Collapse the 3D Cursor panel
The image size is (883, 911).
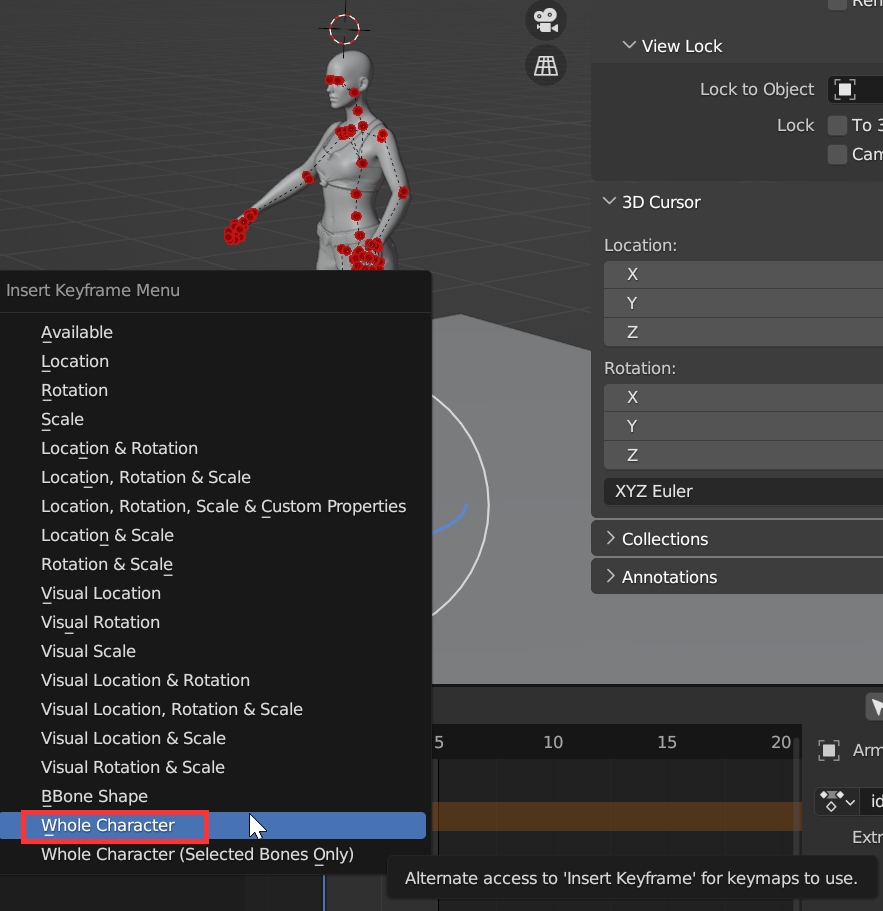[x=610, y=202]
